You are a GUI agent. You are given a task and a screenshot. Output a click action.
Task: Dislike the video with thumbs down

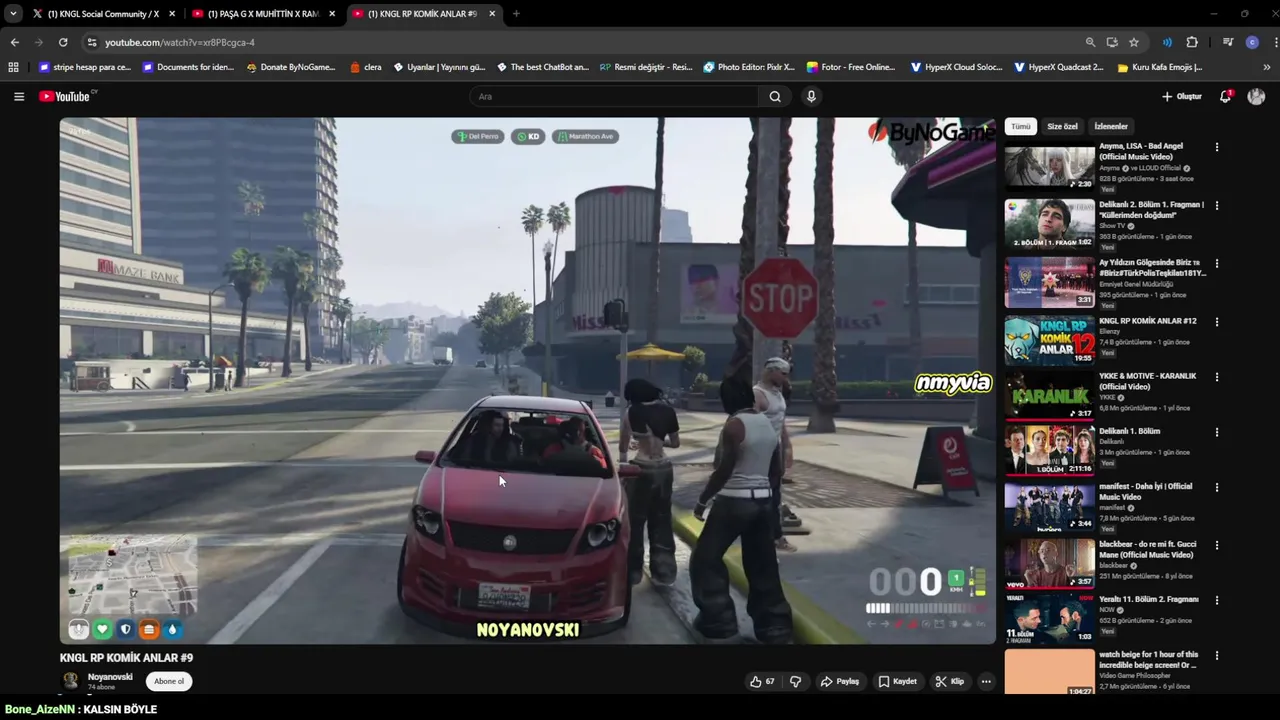click(796, 681)
